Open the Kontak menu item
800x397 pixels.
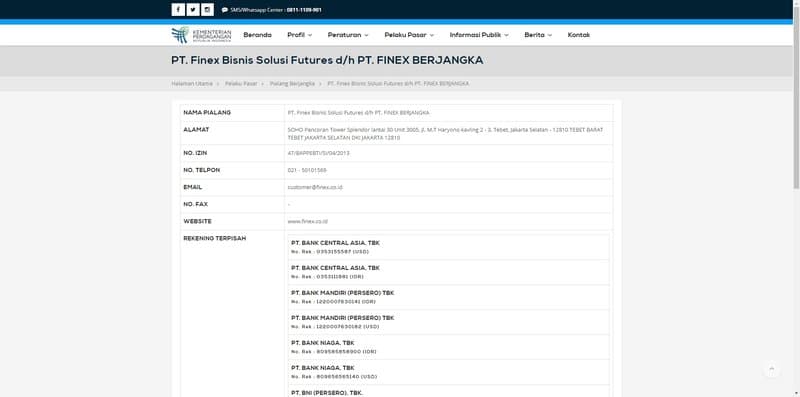pyautogui.click(x=579, y=35)
